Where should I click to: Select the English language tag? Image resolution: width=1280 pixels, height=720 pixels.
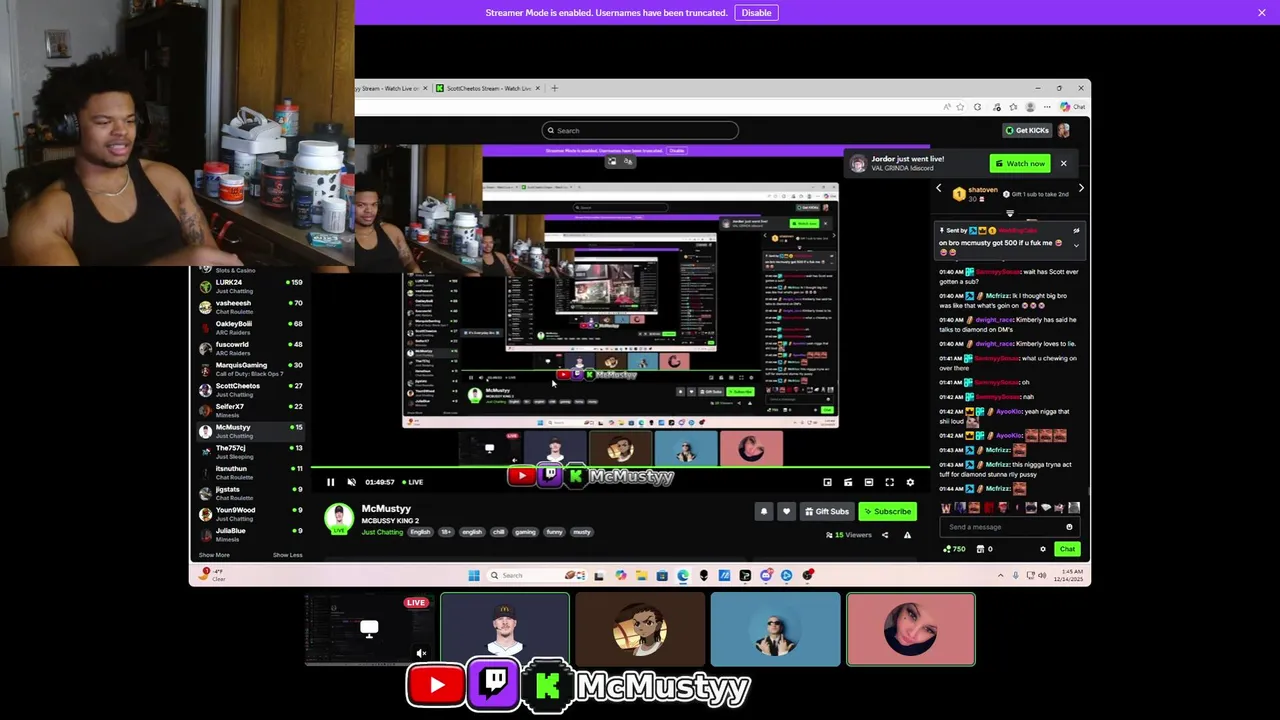coord(420,532)
